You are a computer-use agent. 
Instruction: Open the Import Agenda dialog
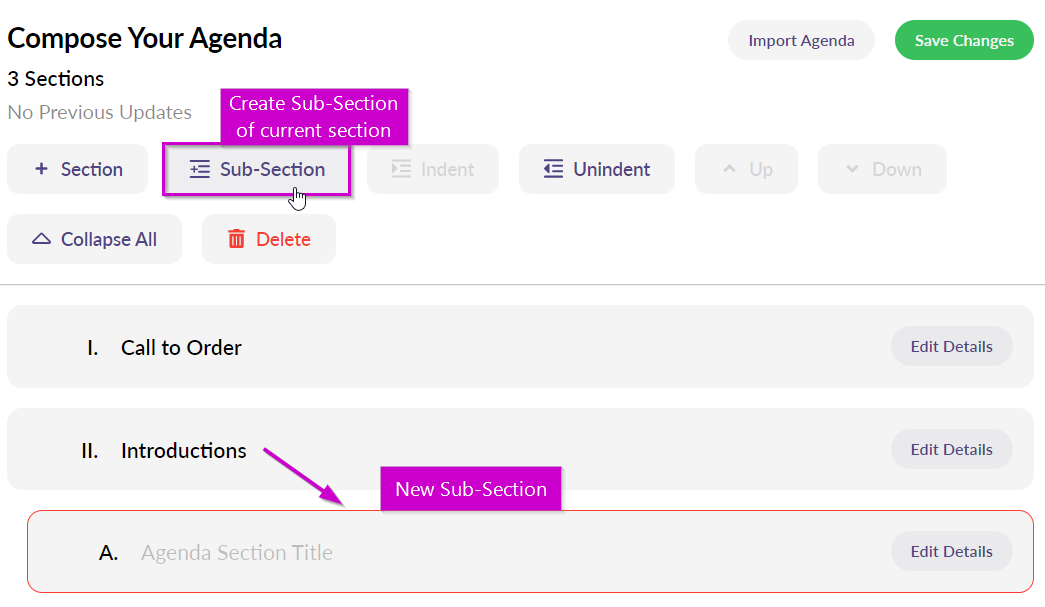pyautogui.click(x=800, y=40)
